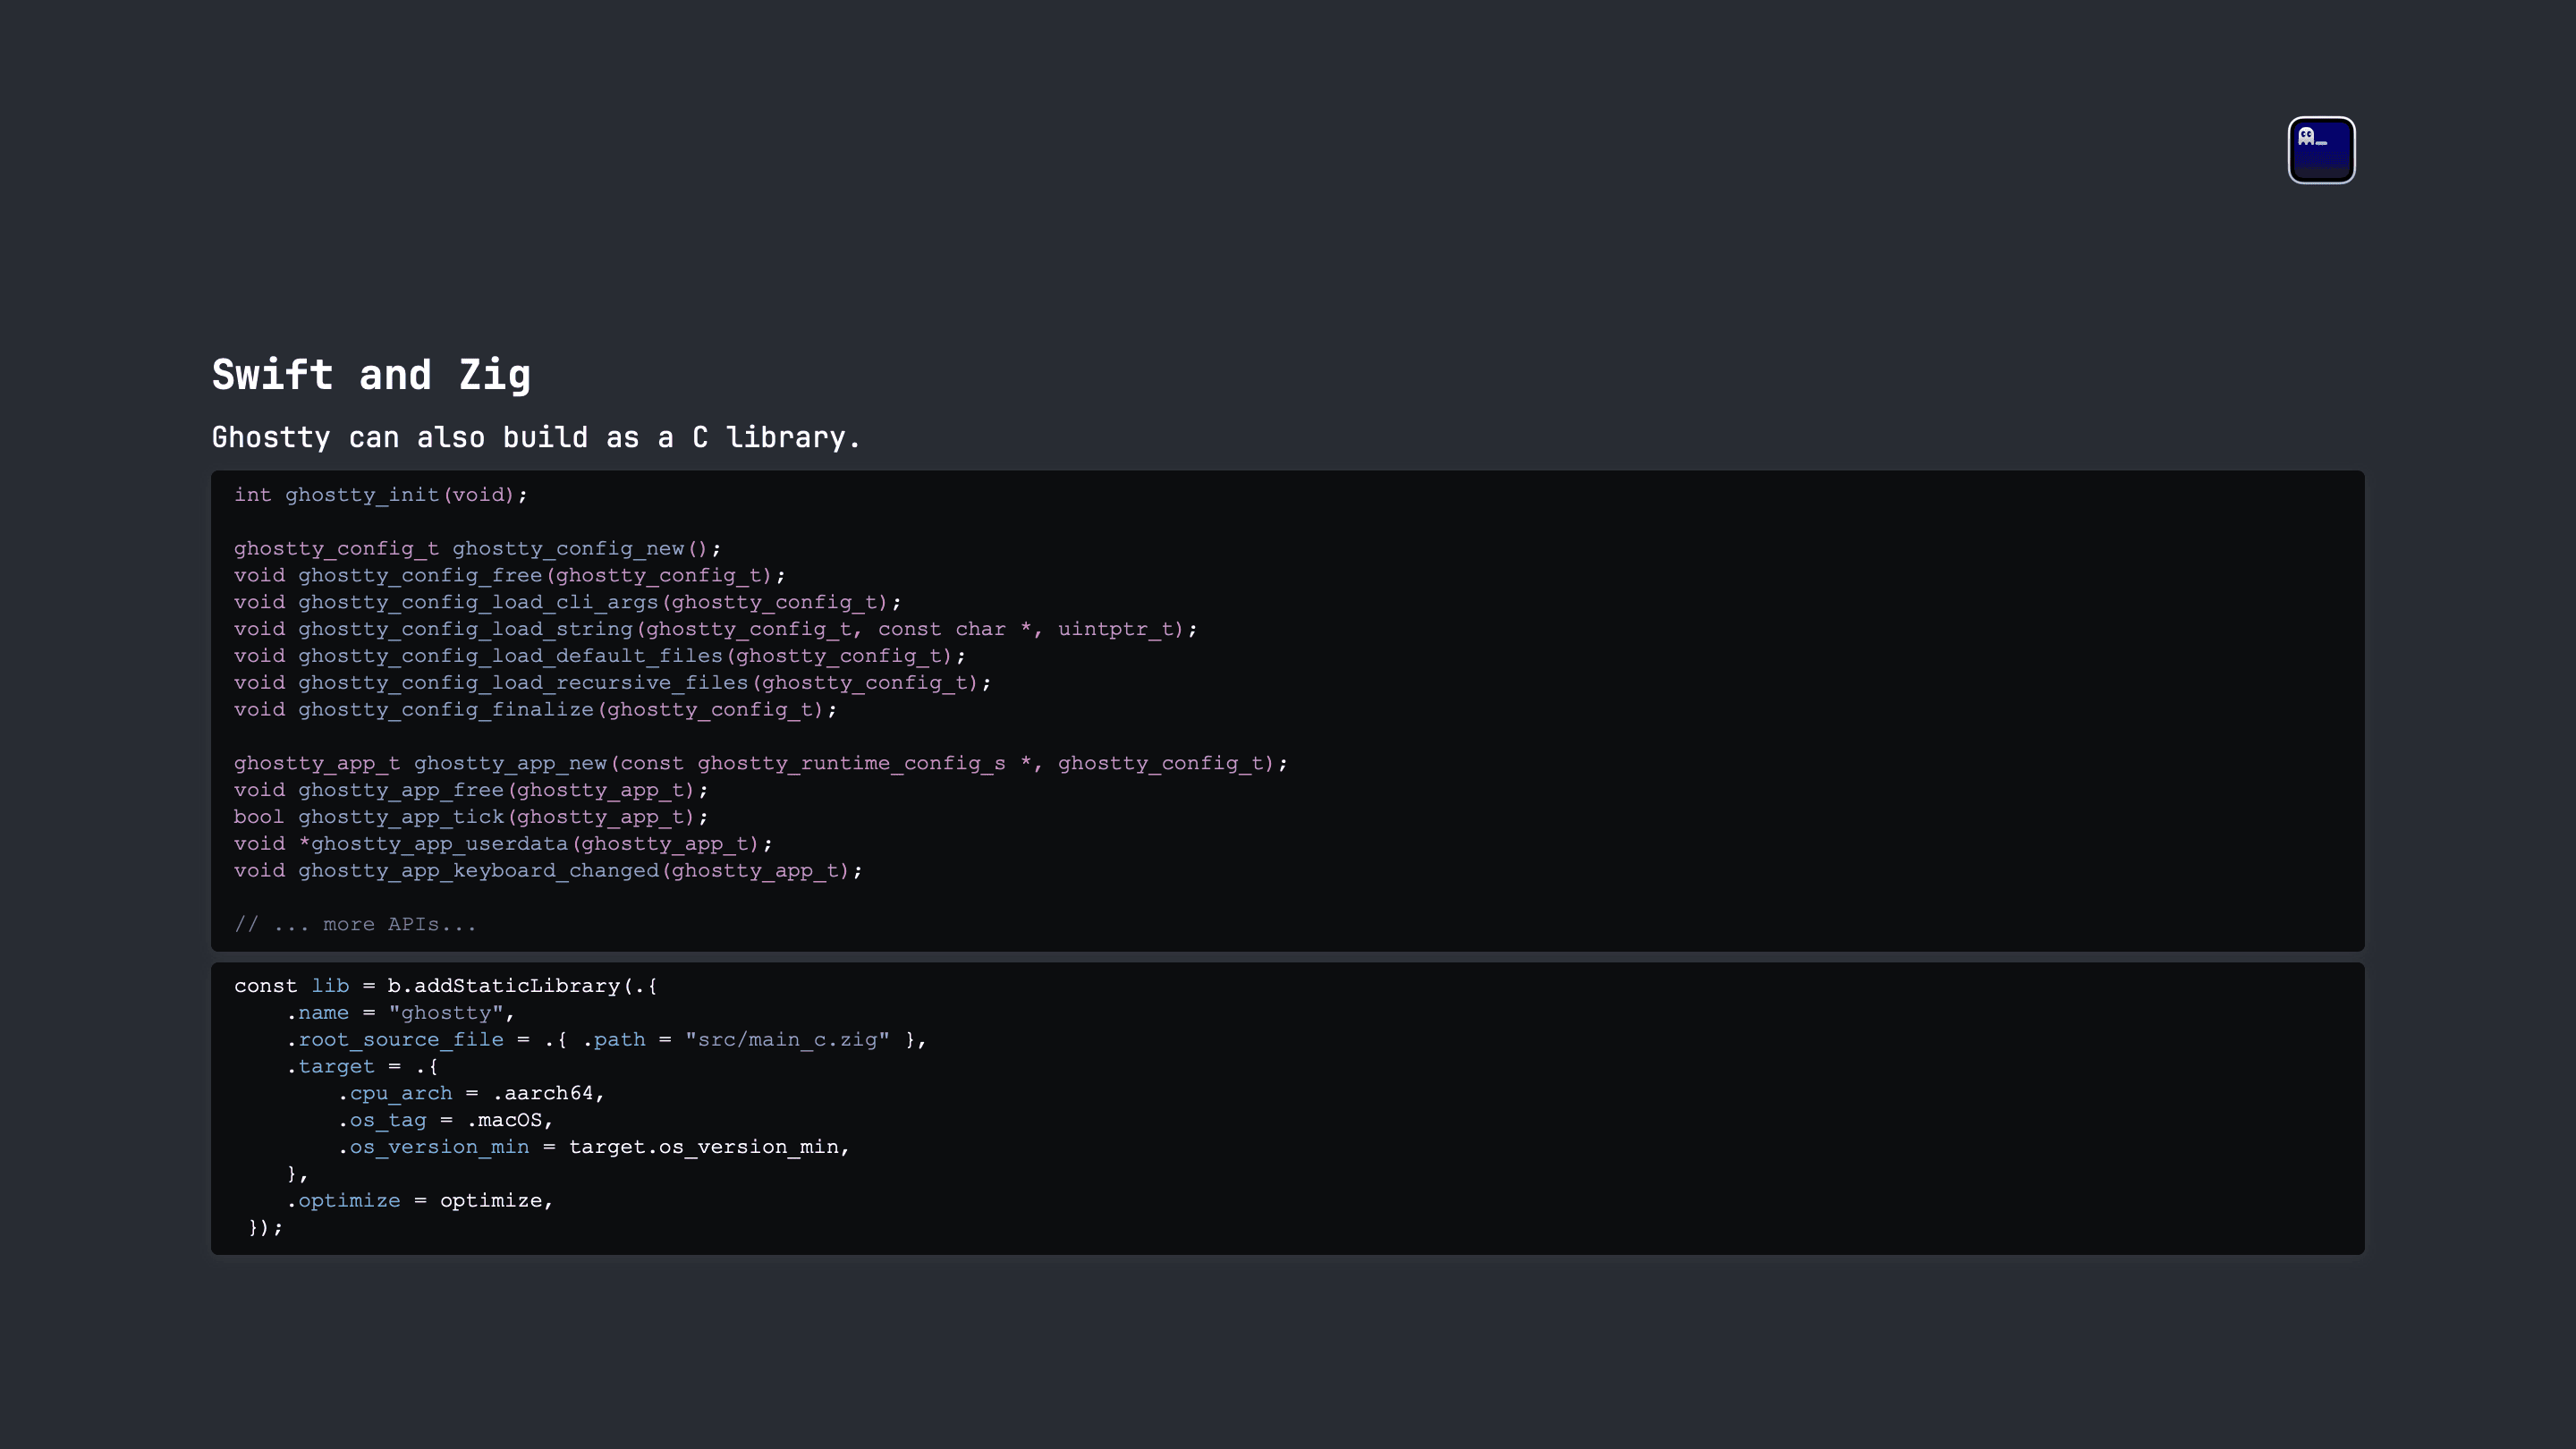Click the ghostty_config_free line
Viewport: 2576px width, 1449px height.
click(x=509, y=576)
